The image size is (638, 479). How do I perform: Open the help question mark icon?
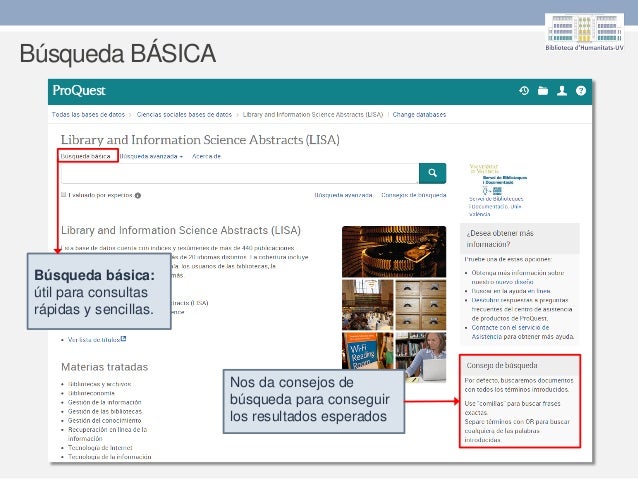pyautogui.click(x=581, y=90)
